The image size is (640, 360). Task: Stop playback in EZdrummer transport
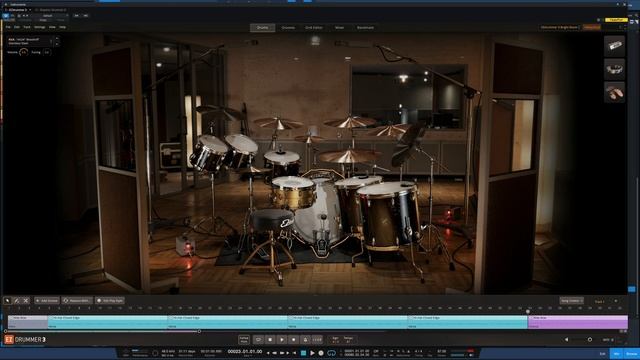point(270,339)
